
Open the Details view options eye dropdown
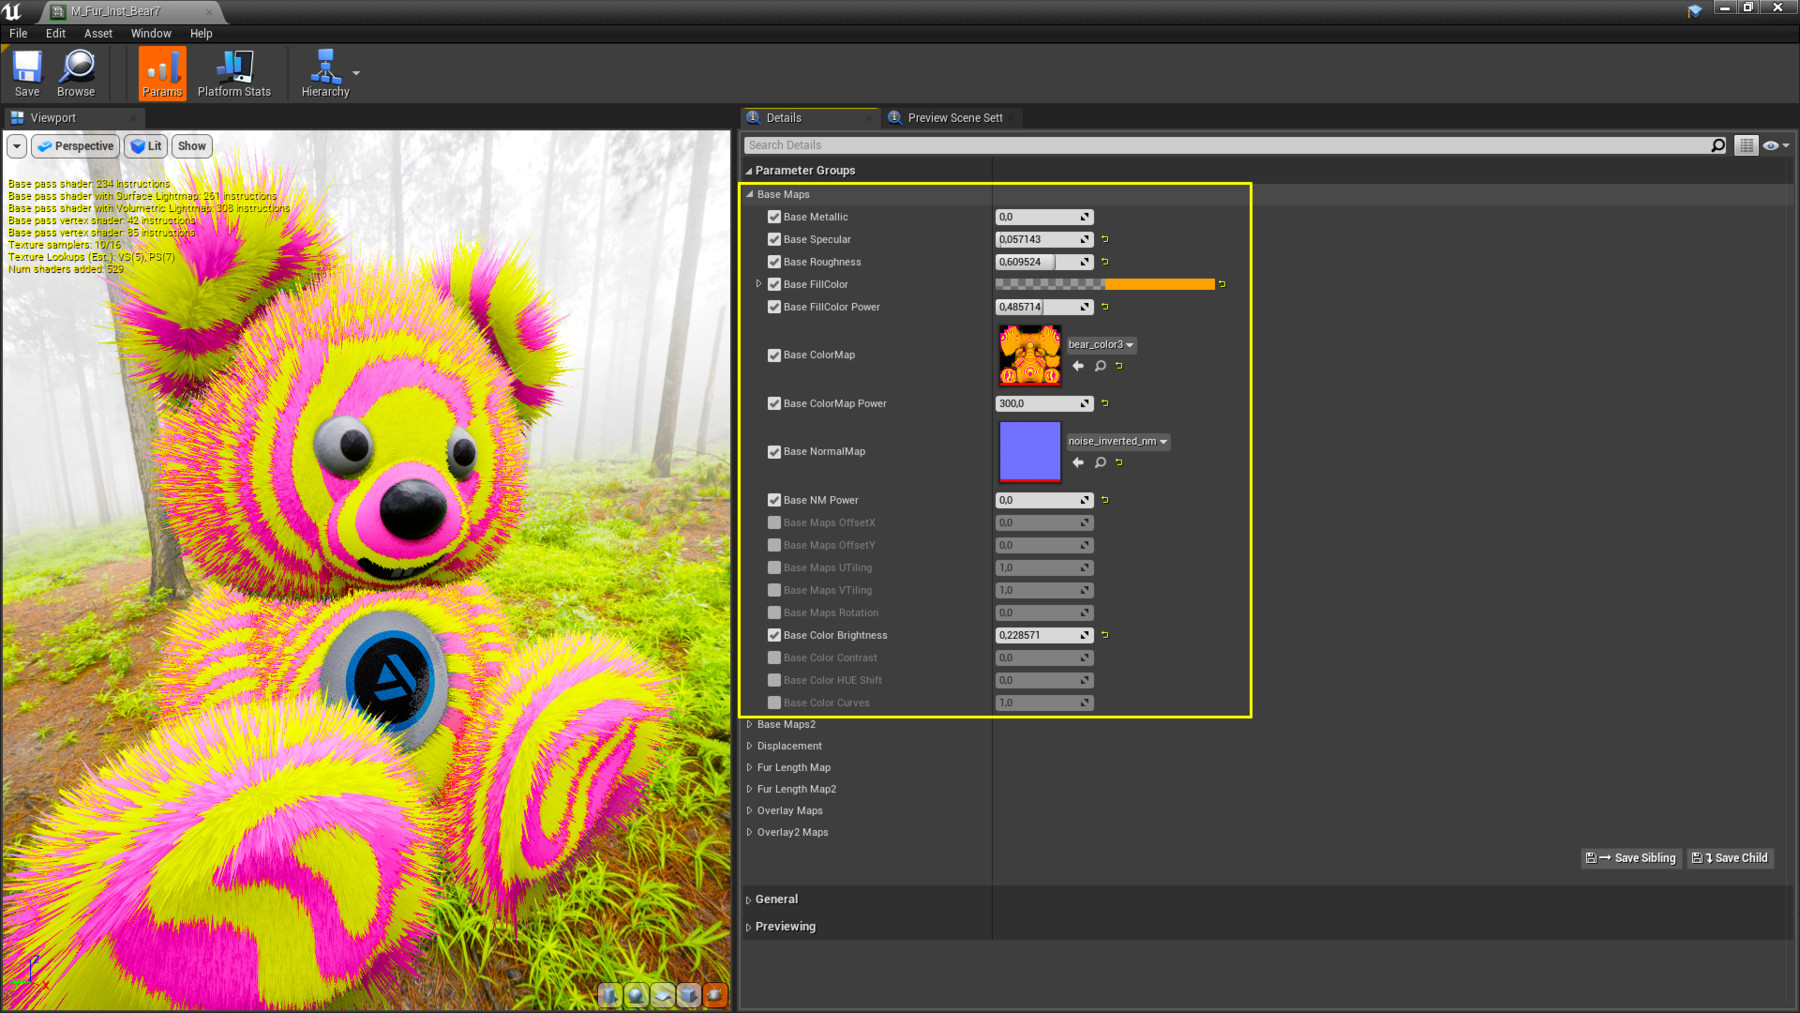[x=1777, y=145]
